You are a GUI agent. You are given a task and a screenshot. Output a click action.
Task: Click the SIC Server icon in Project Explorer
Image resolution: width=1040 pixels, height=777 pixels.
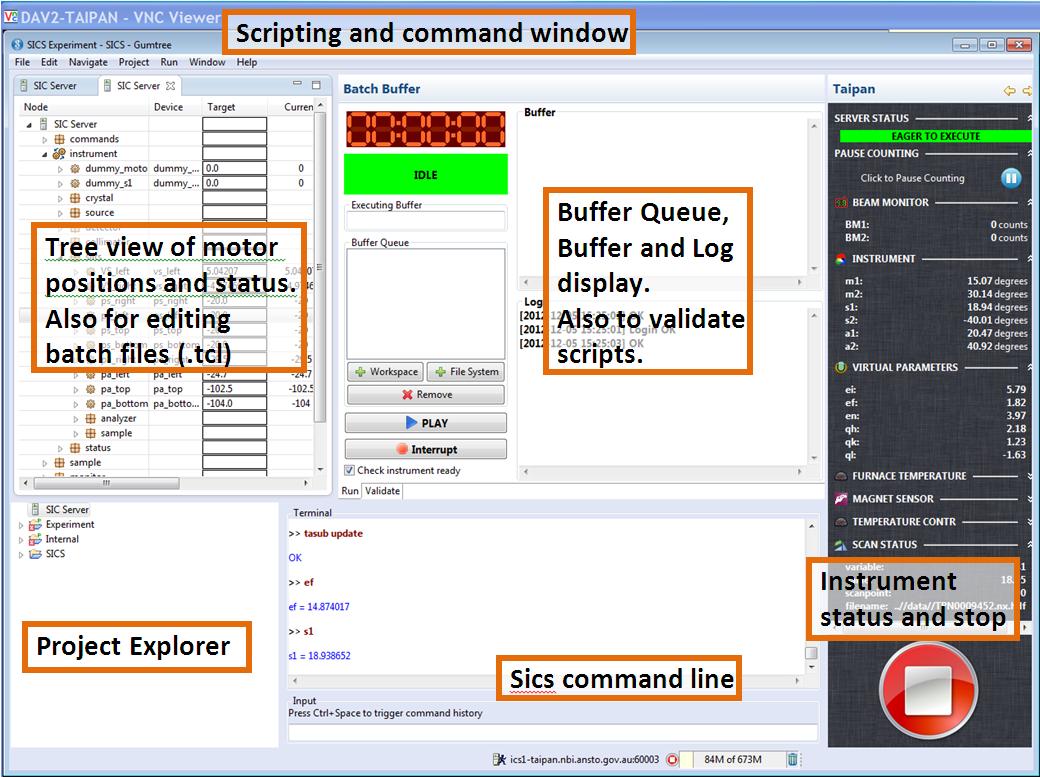point(36,510)
